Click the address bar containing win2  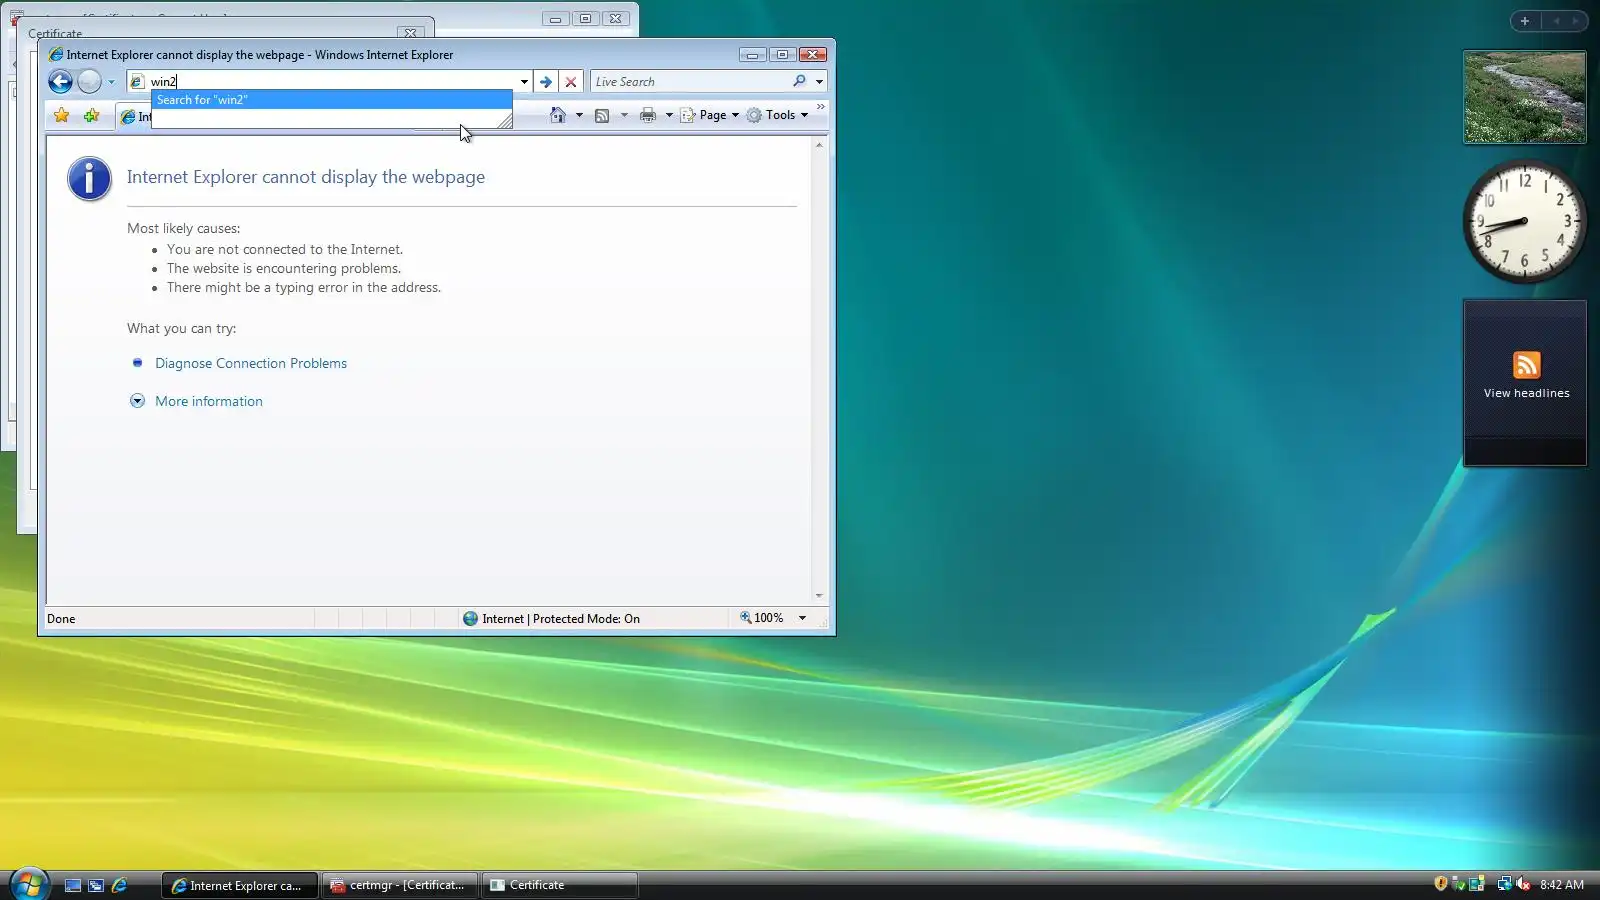[330, 82]
